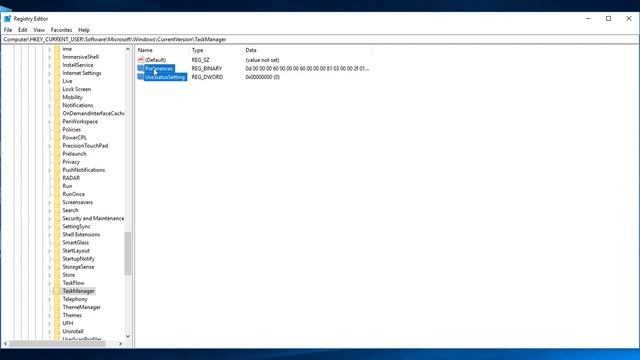This screenshot has height=360, width=640.
Task: Select the StartLayout folder icon
Action: 57,251
